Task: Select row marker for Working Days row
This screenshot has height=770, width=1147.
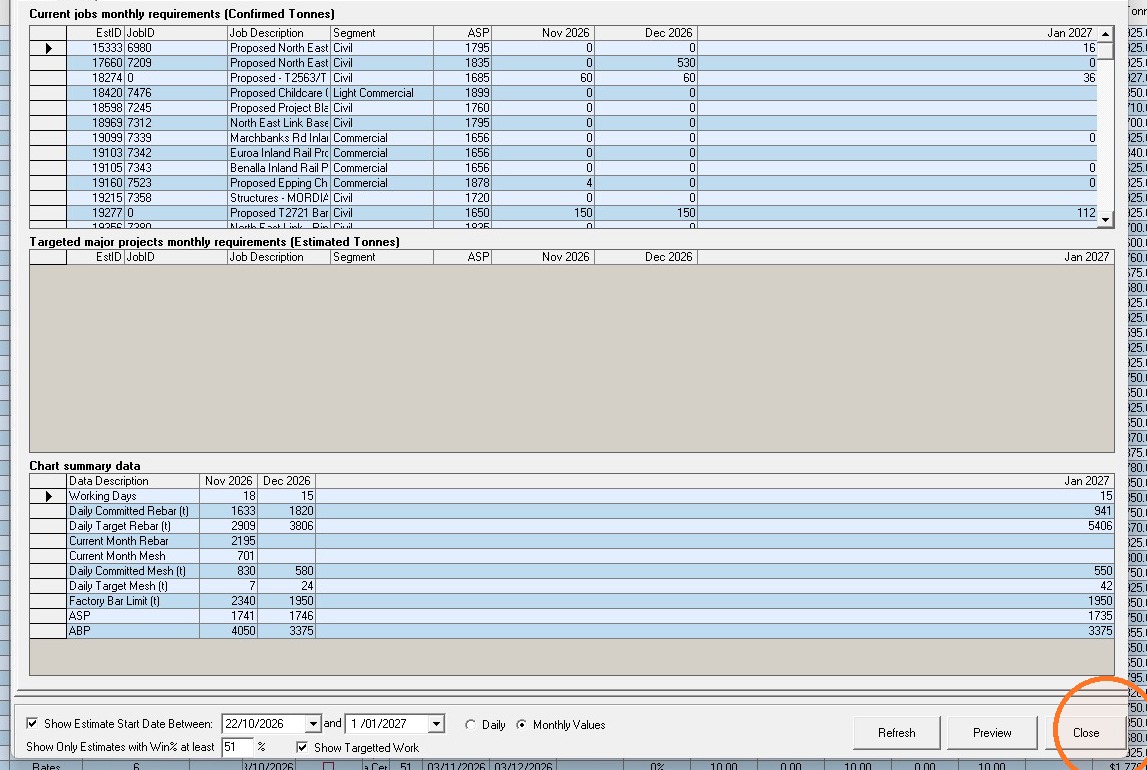Action: pos(48,497)
